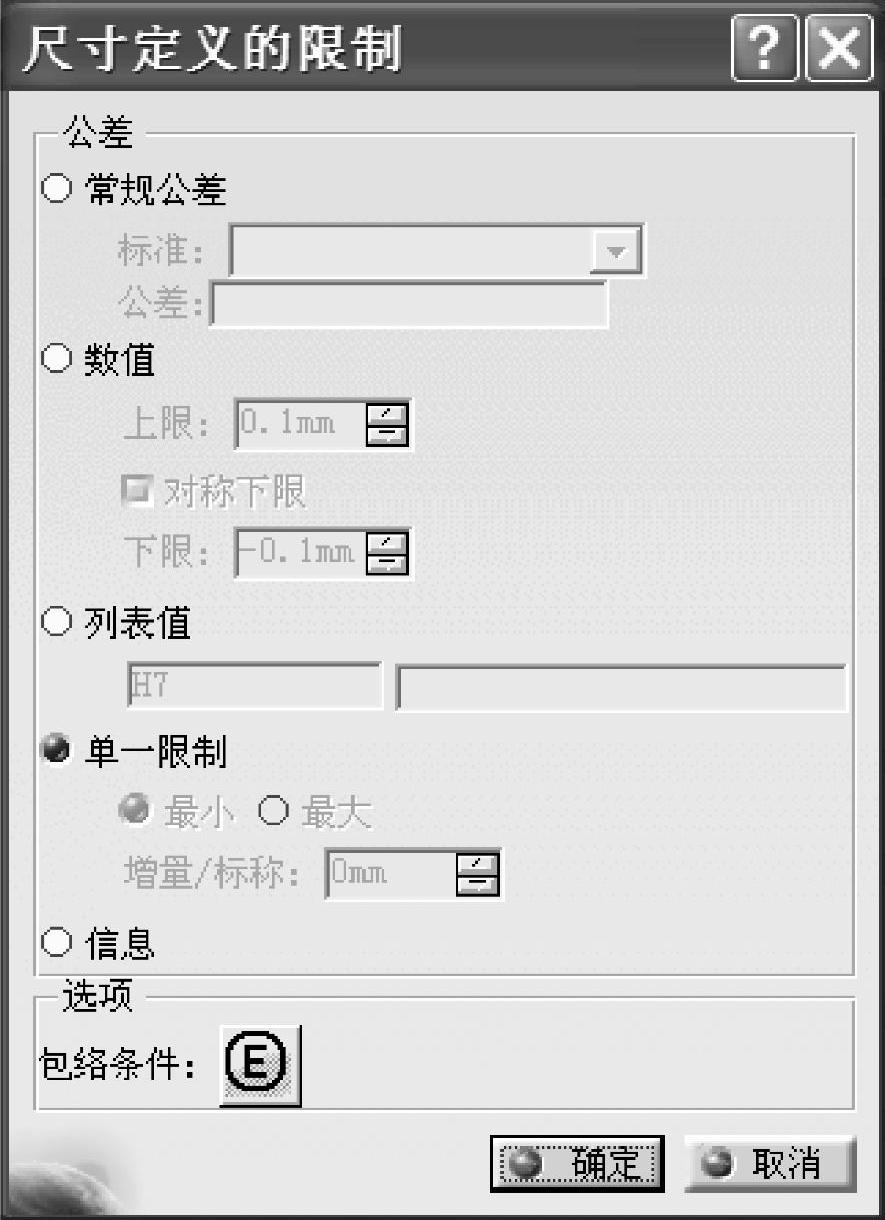Screen dimensions: 885x1220
Task: Close the 尺寸定义的限制 dialog
Action: [x=840, y=48]
